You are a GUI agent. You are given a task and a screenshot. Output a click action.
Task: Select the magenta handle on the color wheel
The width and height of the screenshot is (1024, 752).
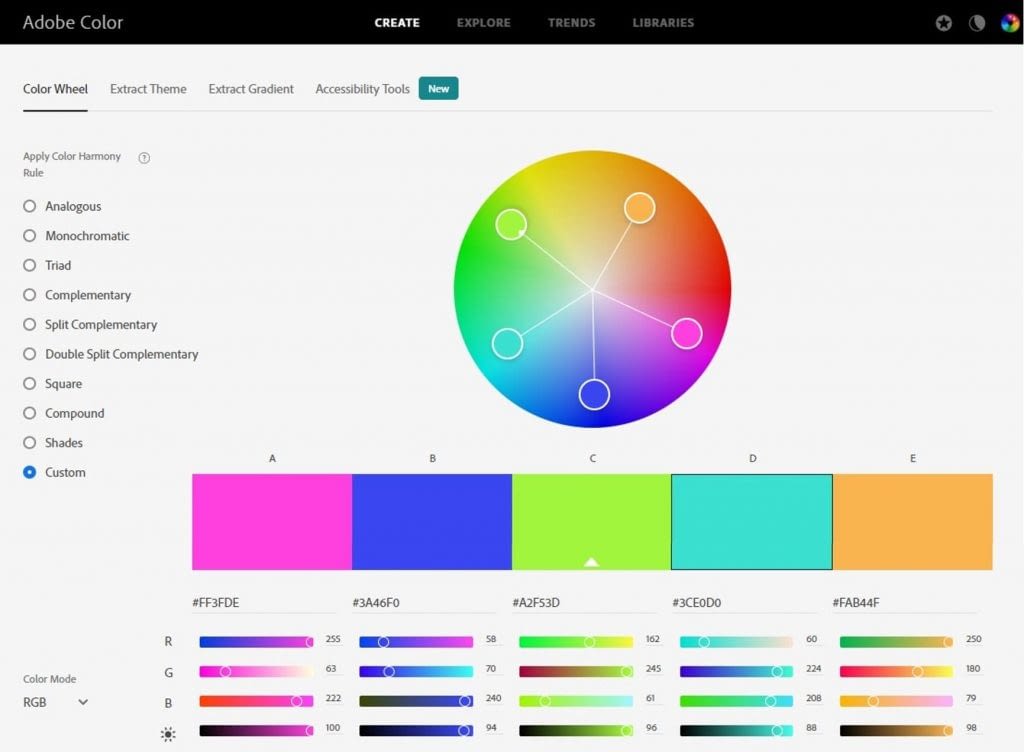tap(687, 333)
